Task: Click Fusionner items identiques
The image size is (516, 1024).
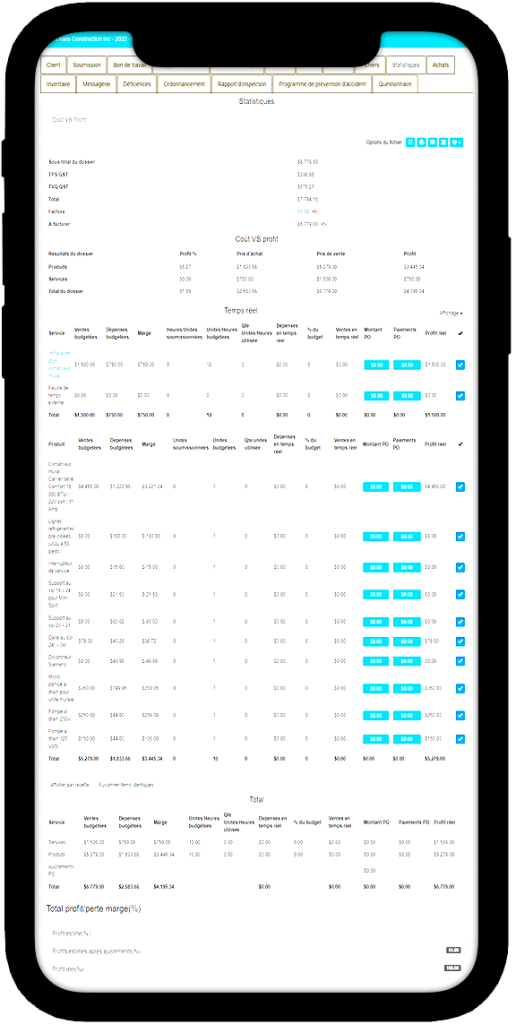Action: point(126,784)
